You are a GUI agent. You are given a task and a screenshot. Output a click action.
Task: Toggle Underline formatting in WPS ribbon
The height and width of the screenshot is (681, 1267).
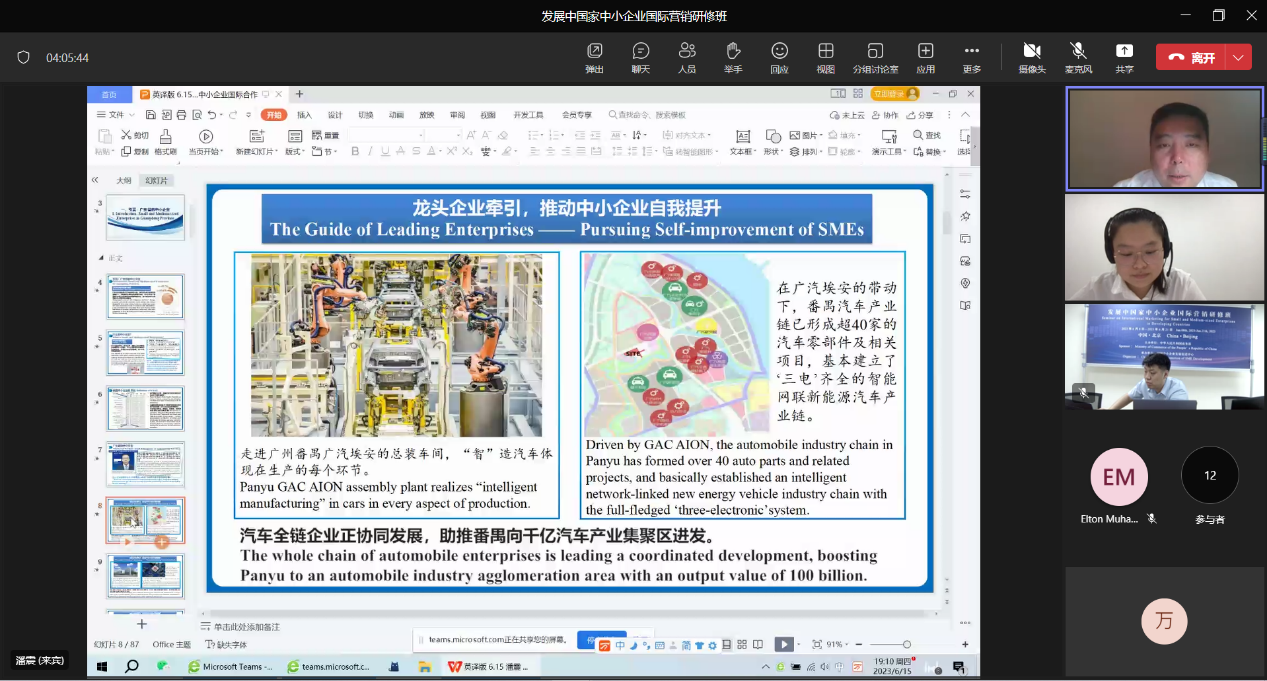tap(386, 151)
